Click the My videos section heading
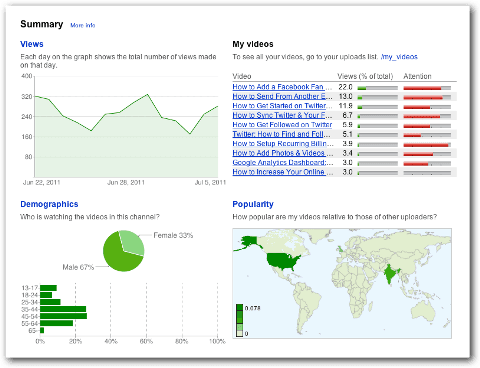This screenshot has height=368, width=480. point(253,44)
